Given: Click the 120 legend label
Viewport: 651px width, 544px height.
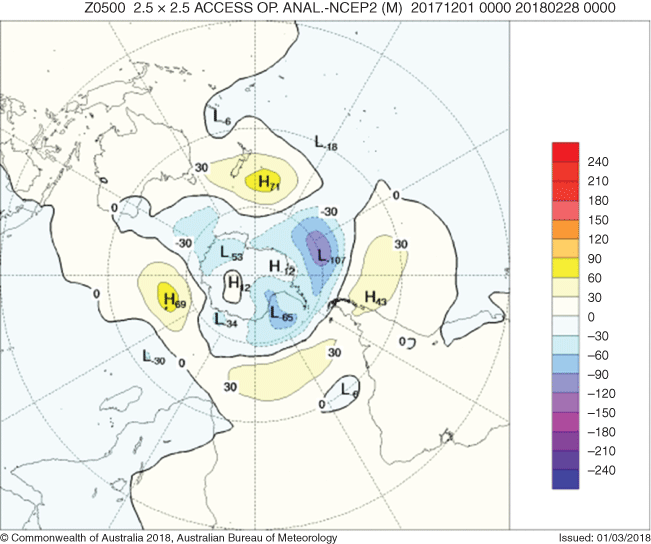Looking at the screenshot, I should [598, 239].
